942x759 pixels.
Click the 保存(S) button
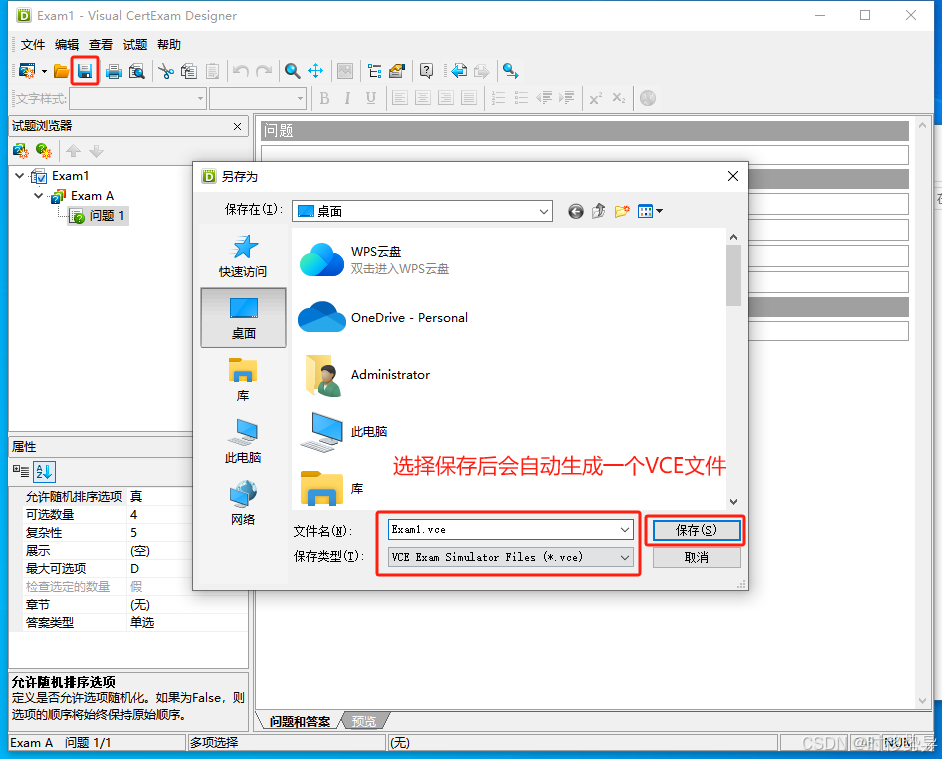696,530
